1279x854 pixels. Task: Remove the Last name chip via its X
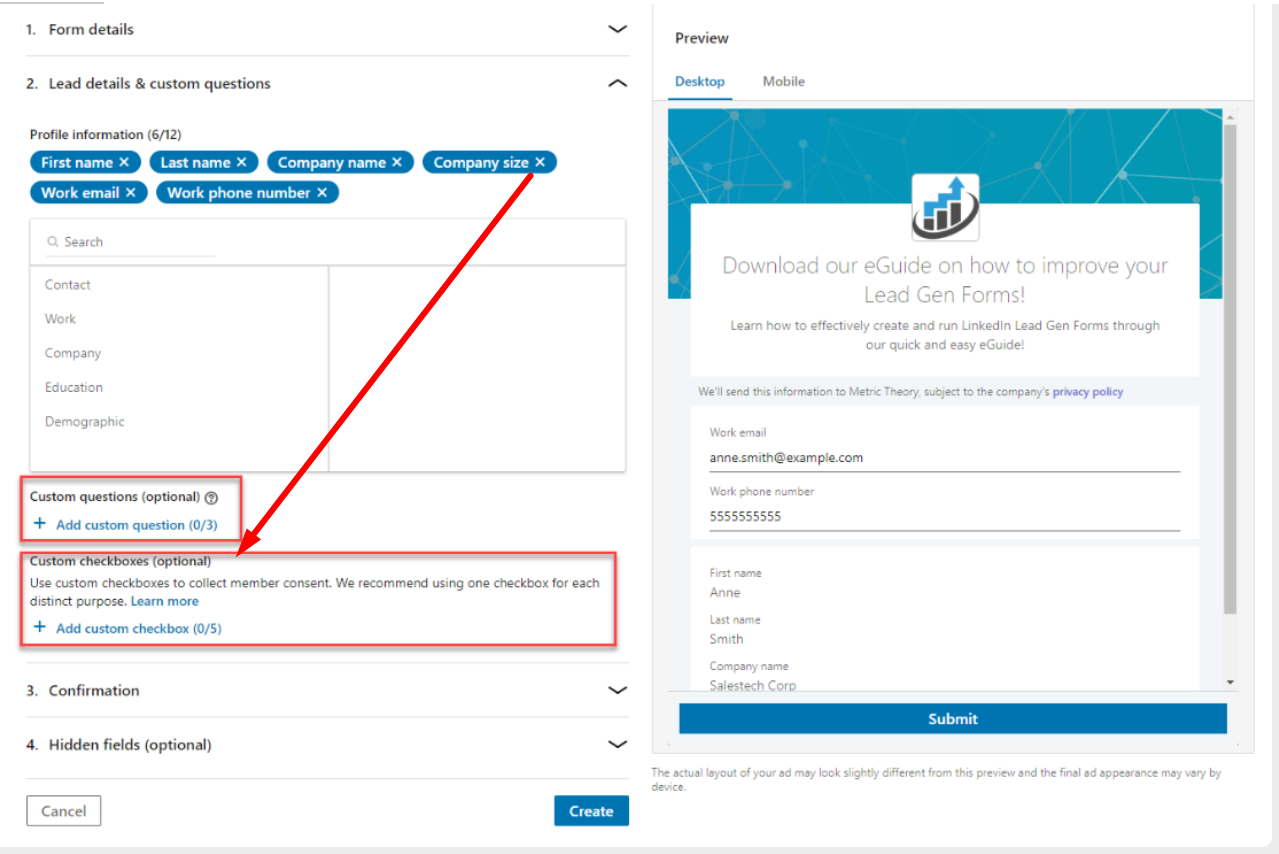[241, 162]
